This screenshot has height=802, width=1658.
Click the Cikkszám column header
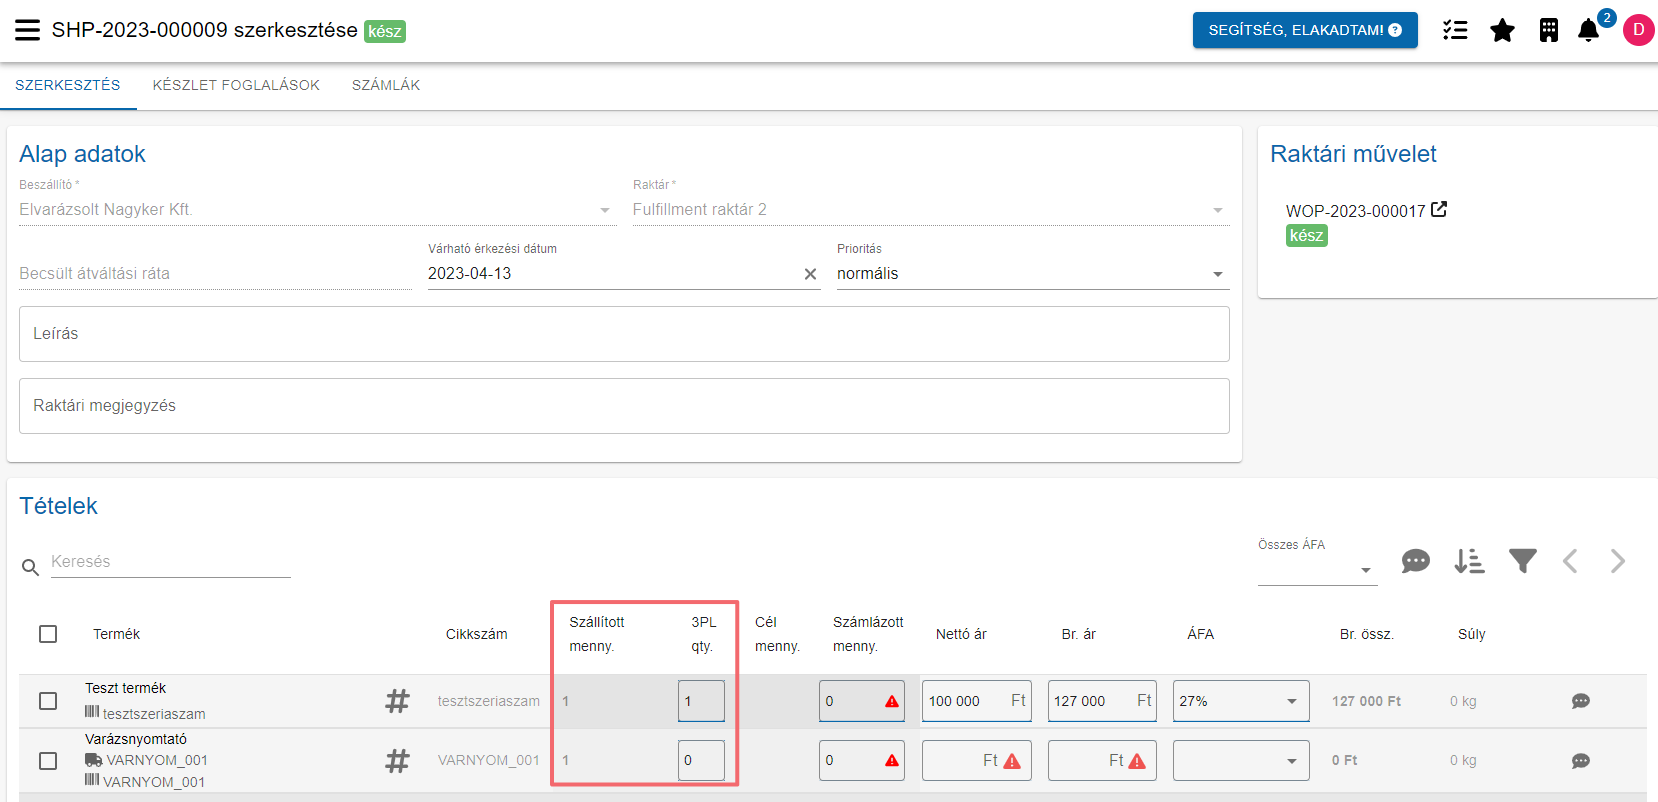click(x=476, y=634)
